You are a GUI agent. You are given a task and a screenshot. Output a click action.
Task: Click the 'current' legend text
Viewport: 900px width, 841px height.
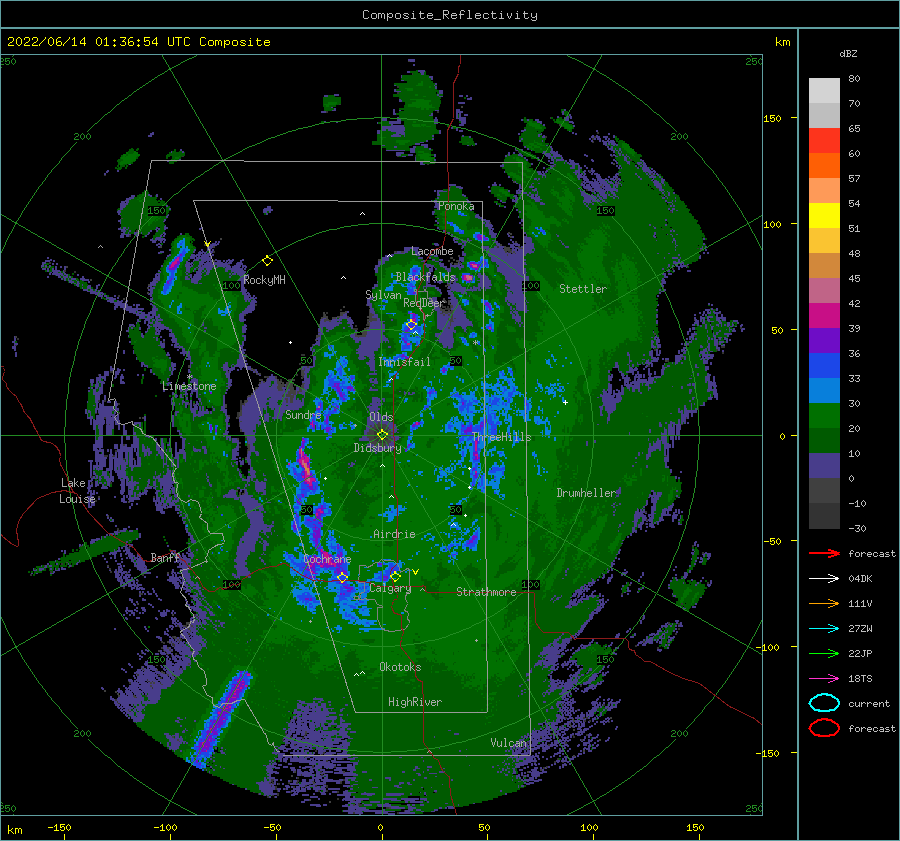pyautogui.click(x=869, y=703)
